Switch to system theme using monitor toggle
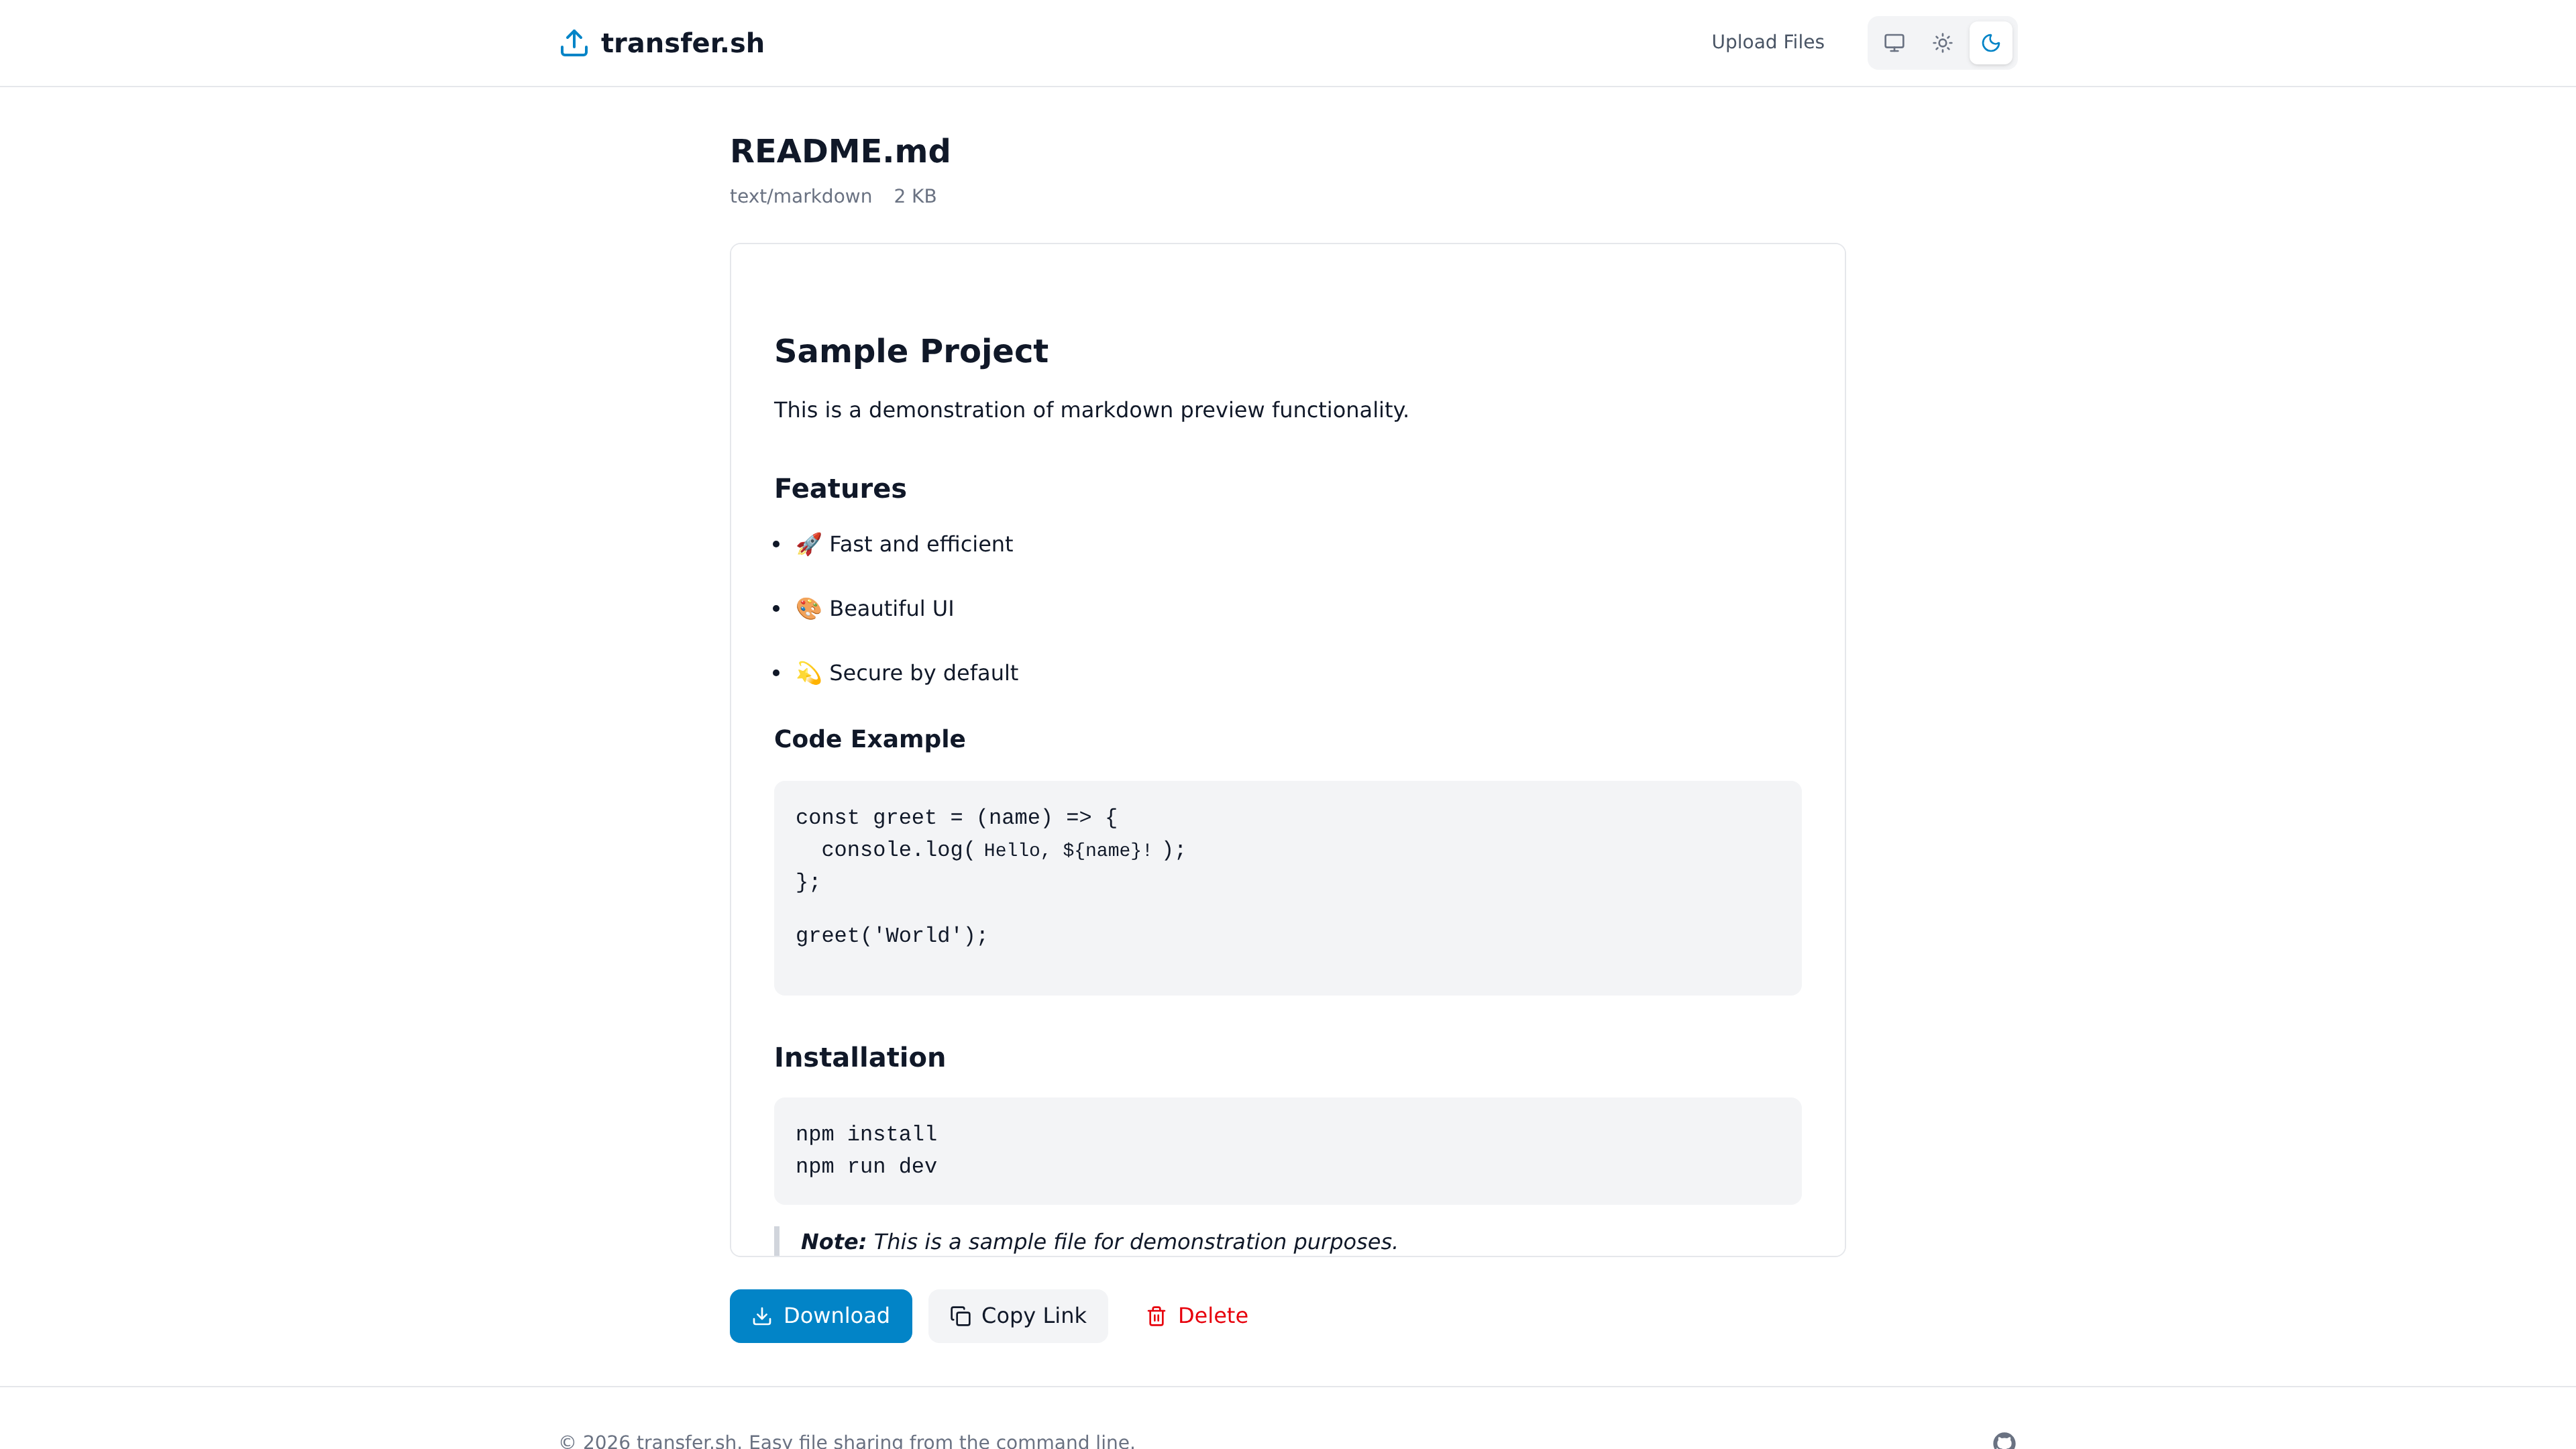The width and height of the screenshot is (2576, 1449). click(x=1893, y=42)
